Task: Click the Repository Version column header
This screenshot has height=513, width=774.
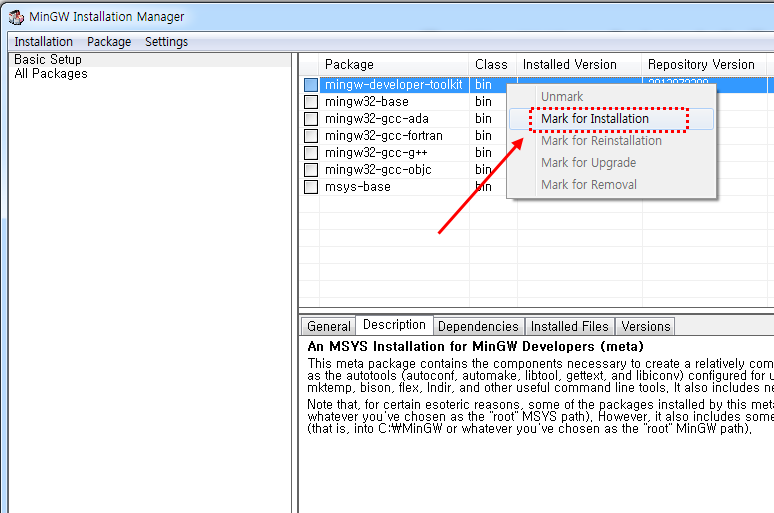Action: point(704,65)
